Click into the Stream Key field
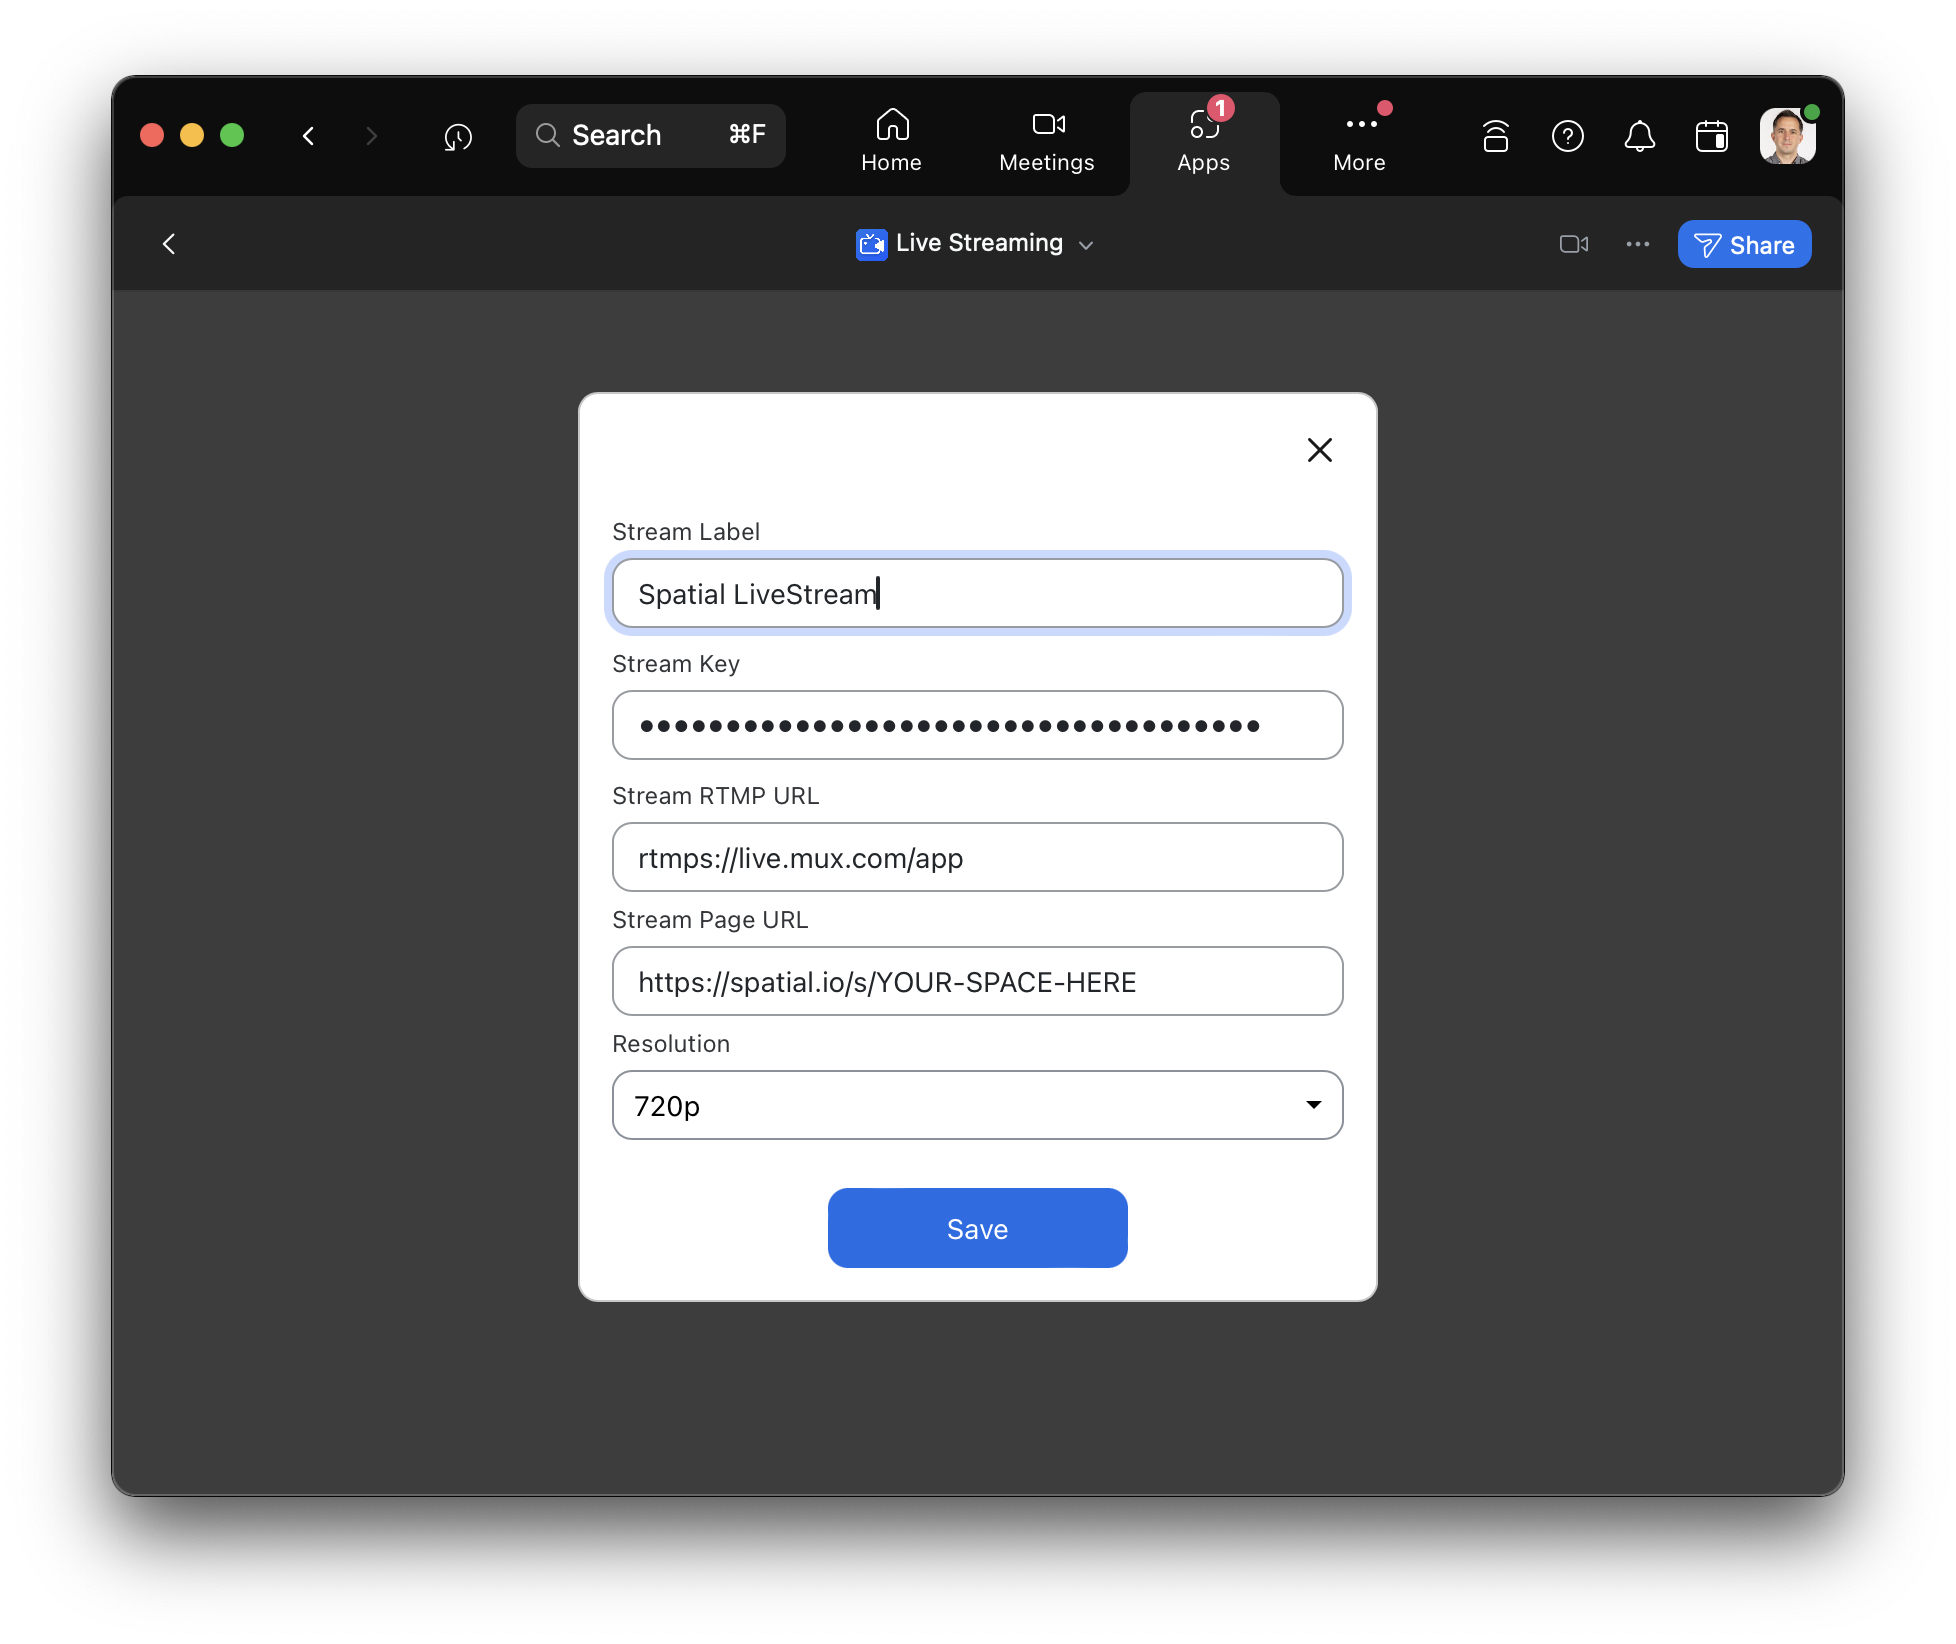This screenshot has width=1956, height=1644. 977,725
